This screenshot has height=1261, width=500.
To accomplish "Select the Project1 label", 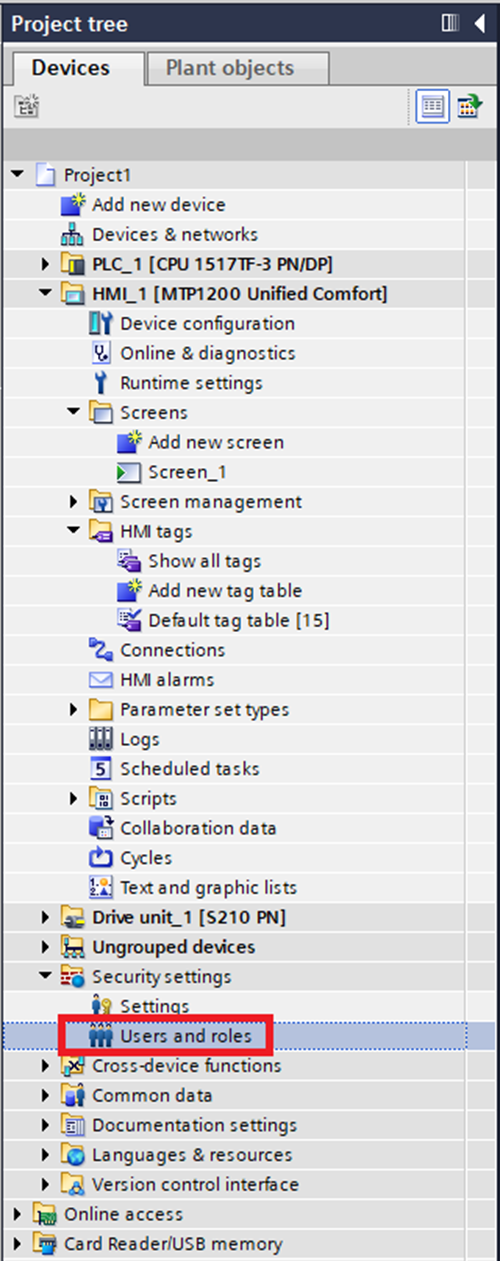I will pyautogui.click(x=98, y=175).
